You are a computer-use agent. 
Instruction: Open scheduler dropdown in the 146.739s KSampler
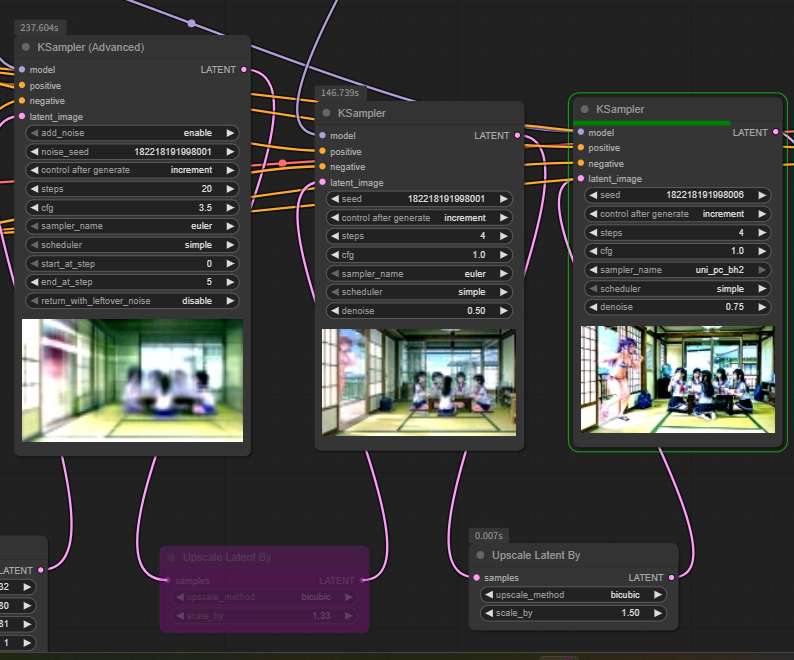pos(418,292)
